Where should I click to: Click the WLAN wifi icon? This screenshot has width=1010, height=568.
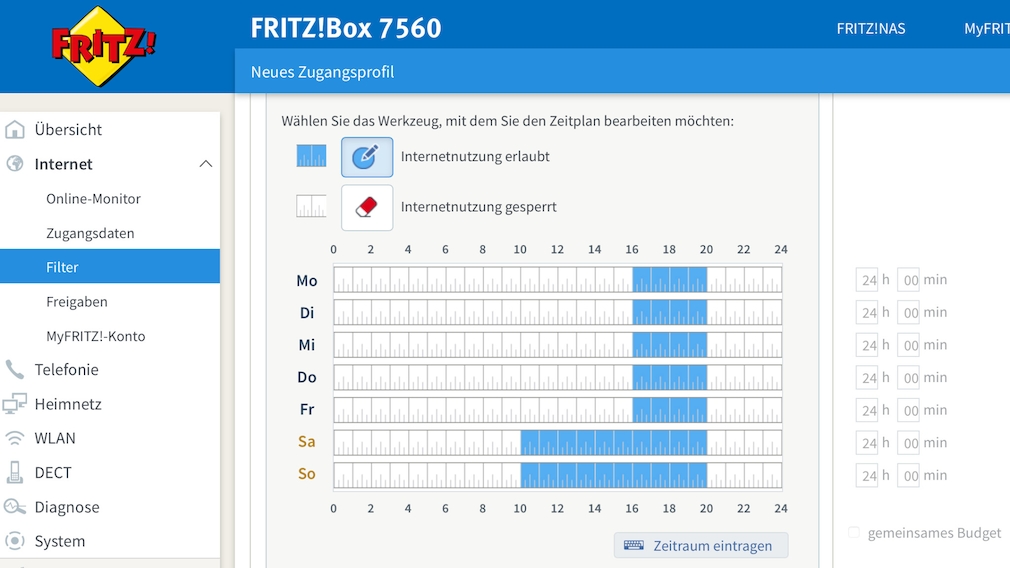point(14,438)
